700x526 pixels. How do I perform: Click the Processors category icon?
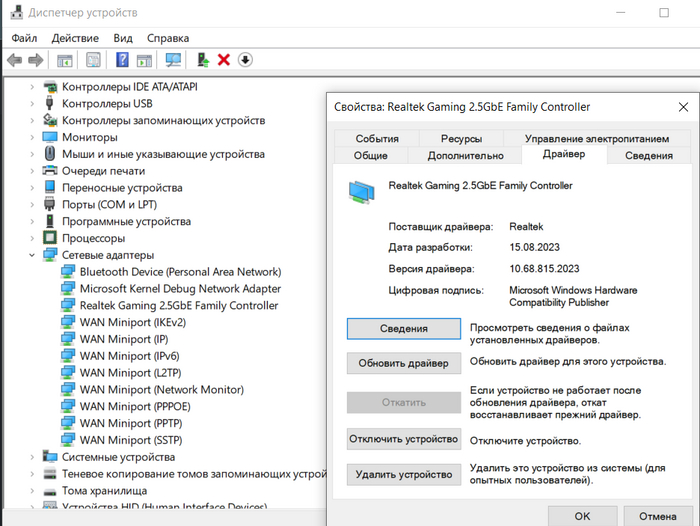point(50,238)
